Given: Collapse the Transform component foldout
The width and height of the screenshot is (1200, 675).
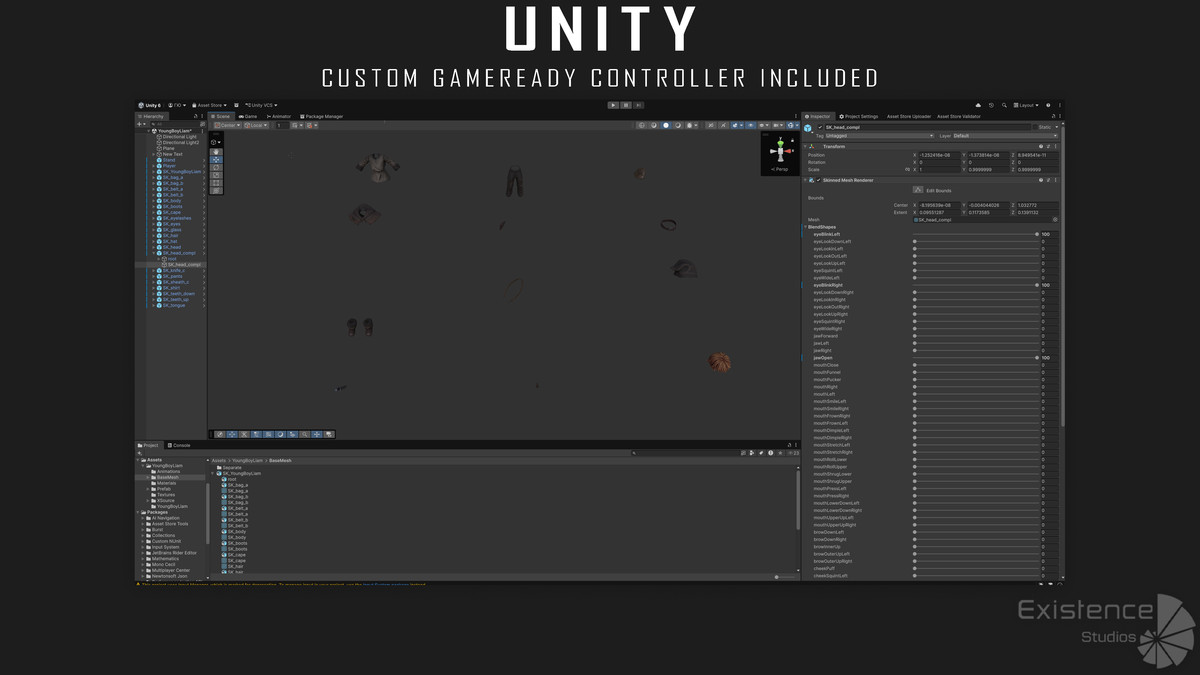Looking at the screenshot, I should point(806,147).
